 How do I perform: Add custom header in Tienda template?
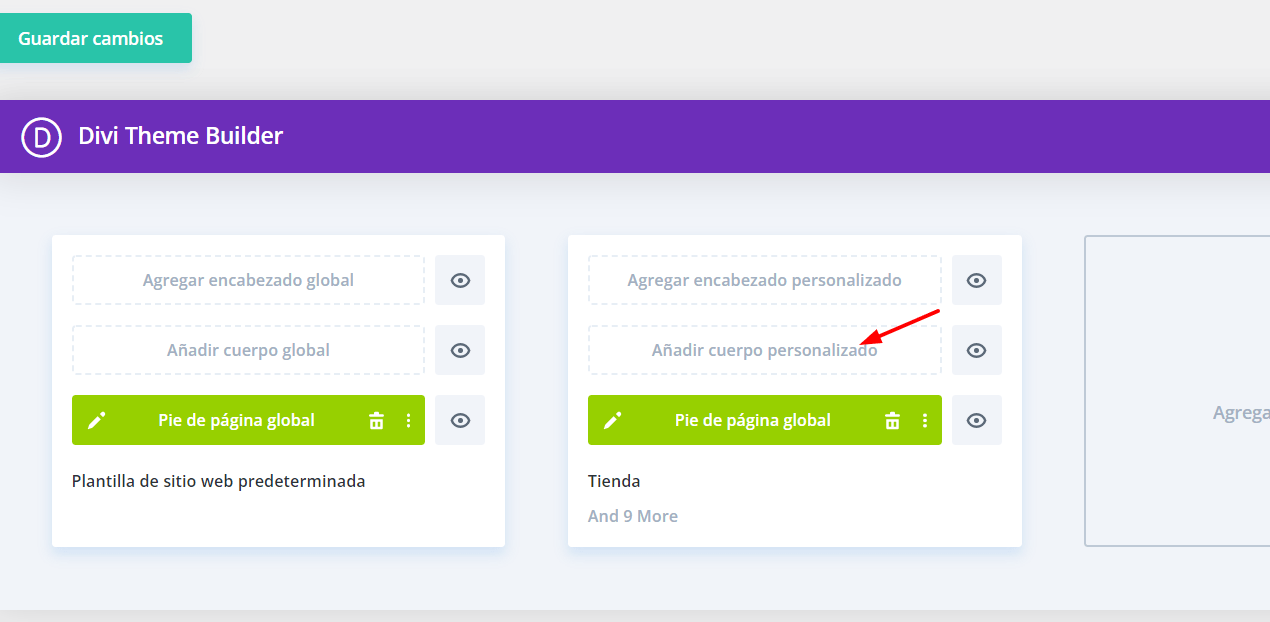pos(764,280)
